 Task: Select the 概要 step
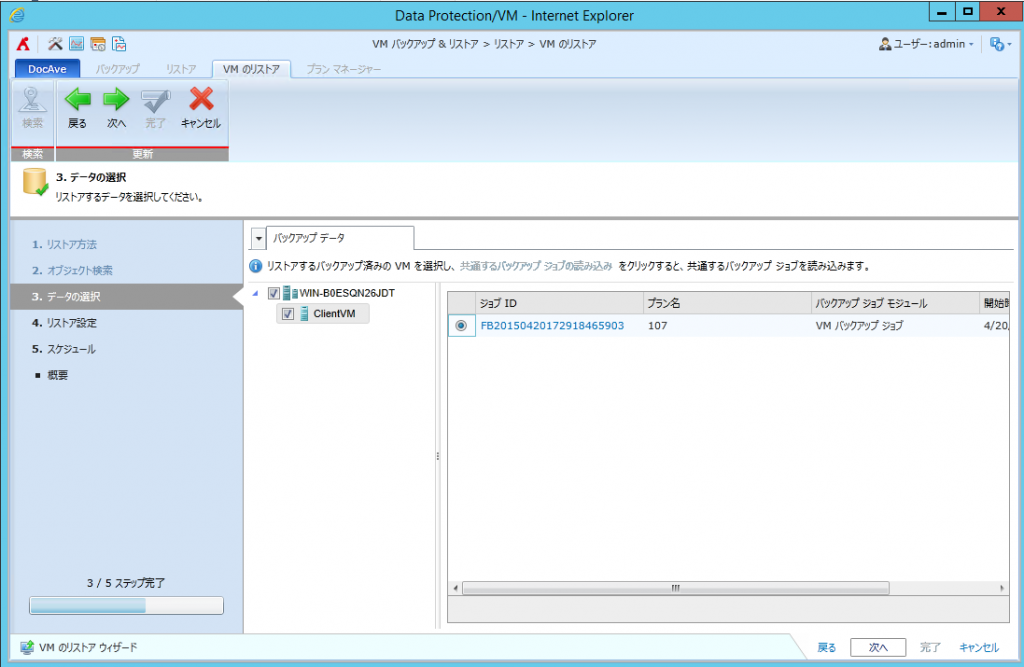(x=52, y=375)
